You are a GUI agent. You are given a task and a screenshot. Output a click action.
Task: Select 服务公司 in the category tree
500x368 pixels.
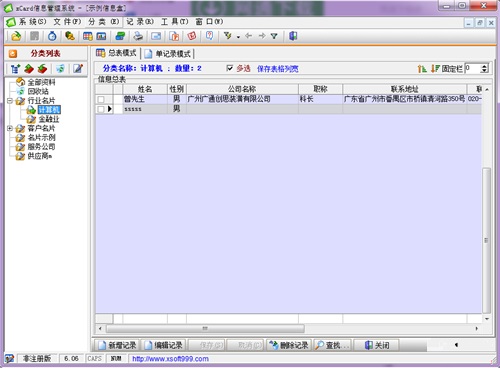tap(41, 147)
